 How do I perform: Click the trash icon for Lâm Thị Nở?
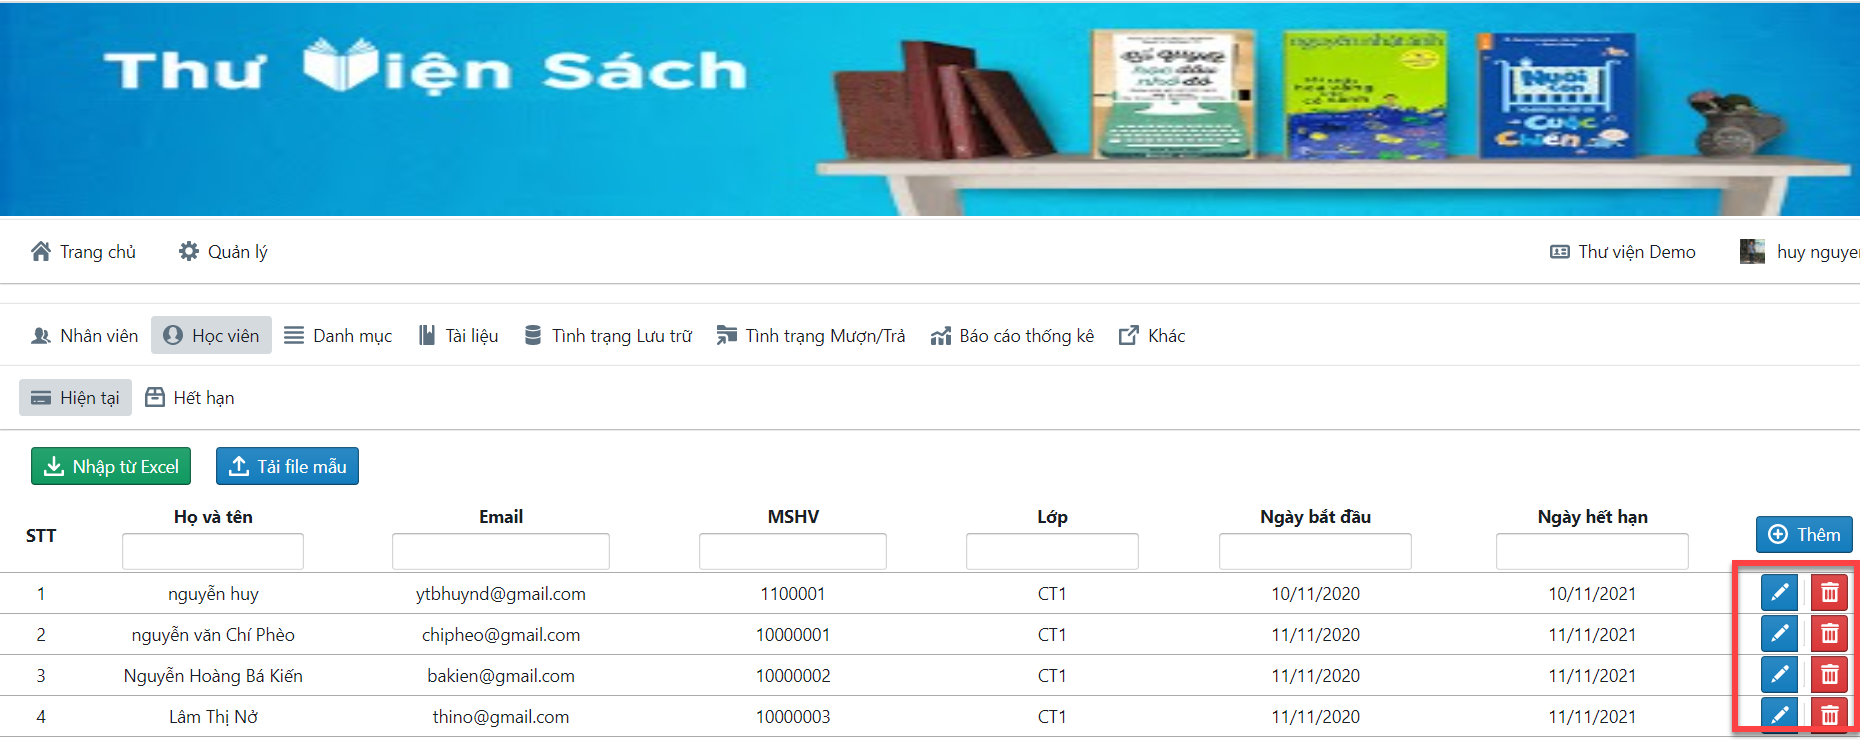(x=1829, y=715)
